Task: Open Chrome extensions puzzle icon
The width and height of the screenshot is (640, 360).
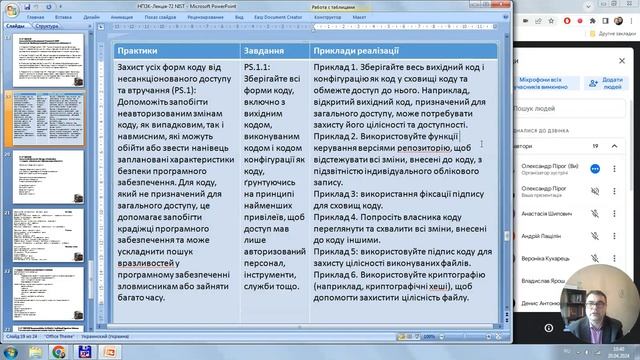Action: (593, 21)
